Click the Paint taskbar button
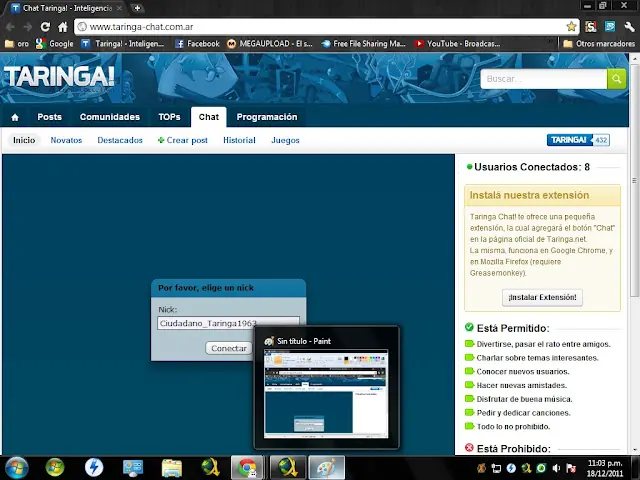The width and height of the screenshot is (640, 480). coord(327,468)
